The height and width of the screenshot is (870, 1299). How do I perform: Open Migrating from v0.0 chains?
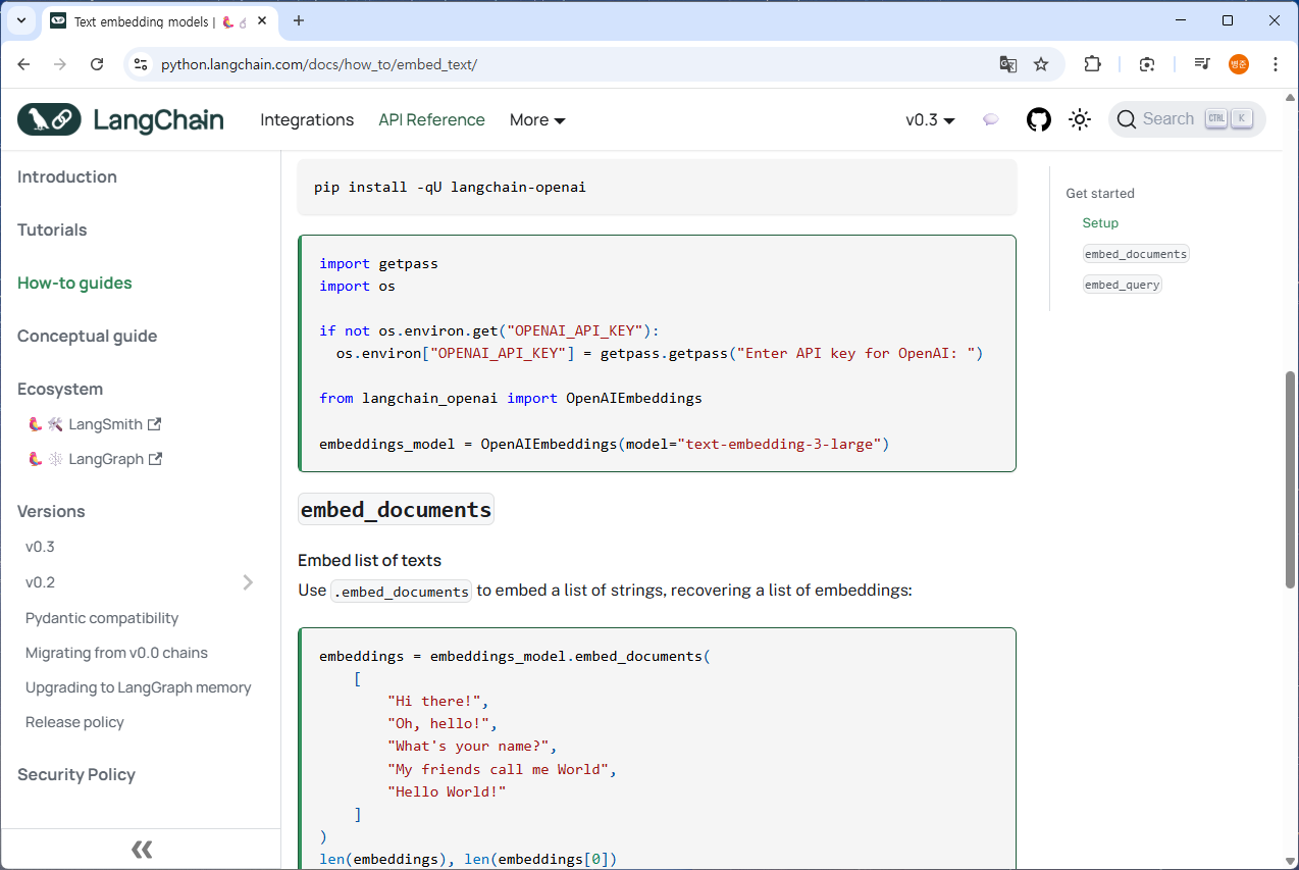coord(117,653)
